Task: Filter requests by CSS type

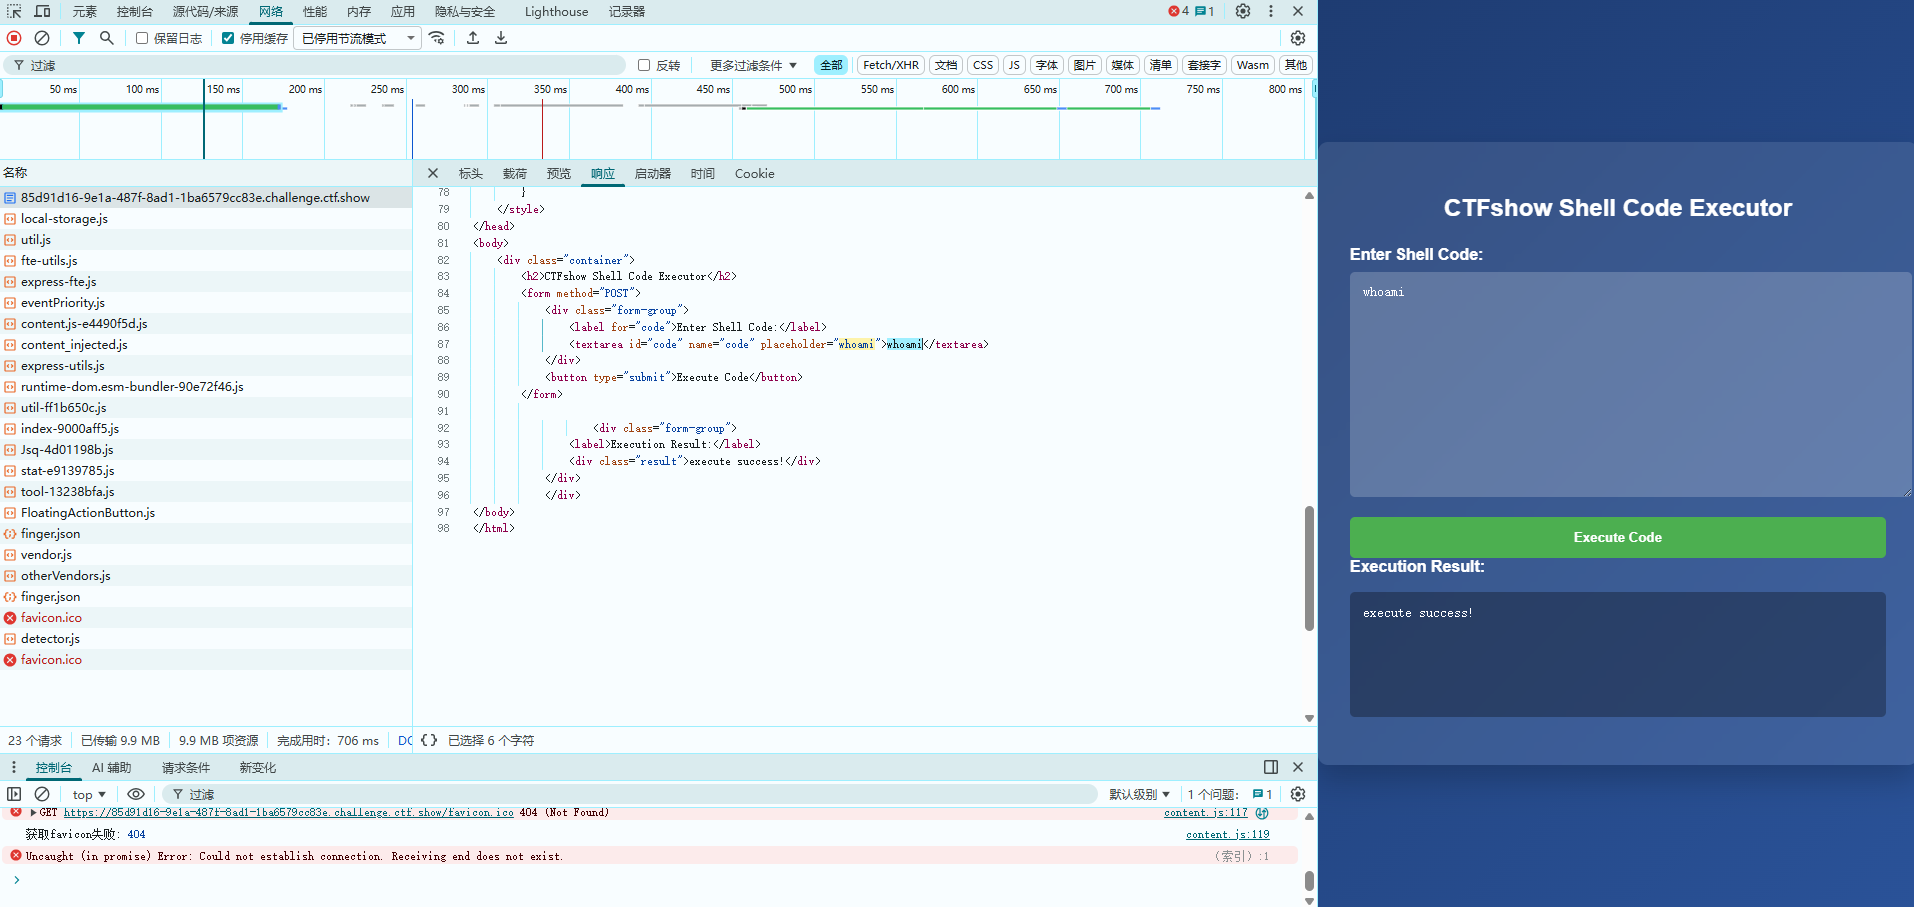Action: pyautogui.click(x=983, y=65)
